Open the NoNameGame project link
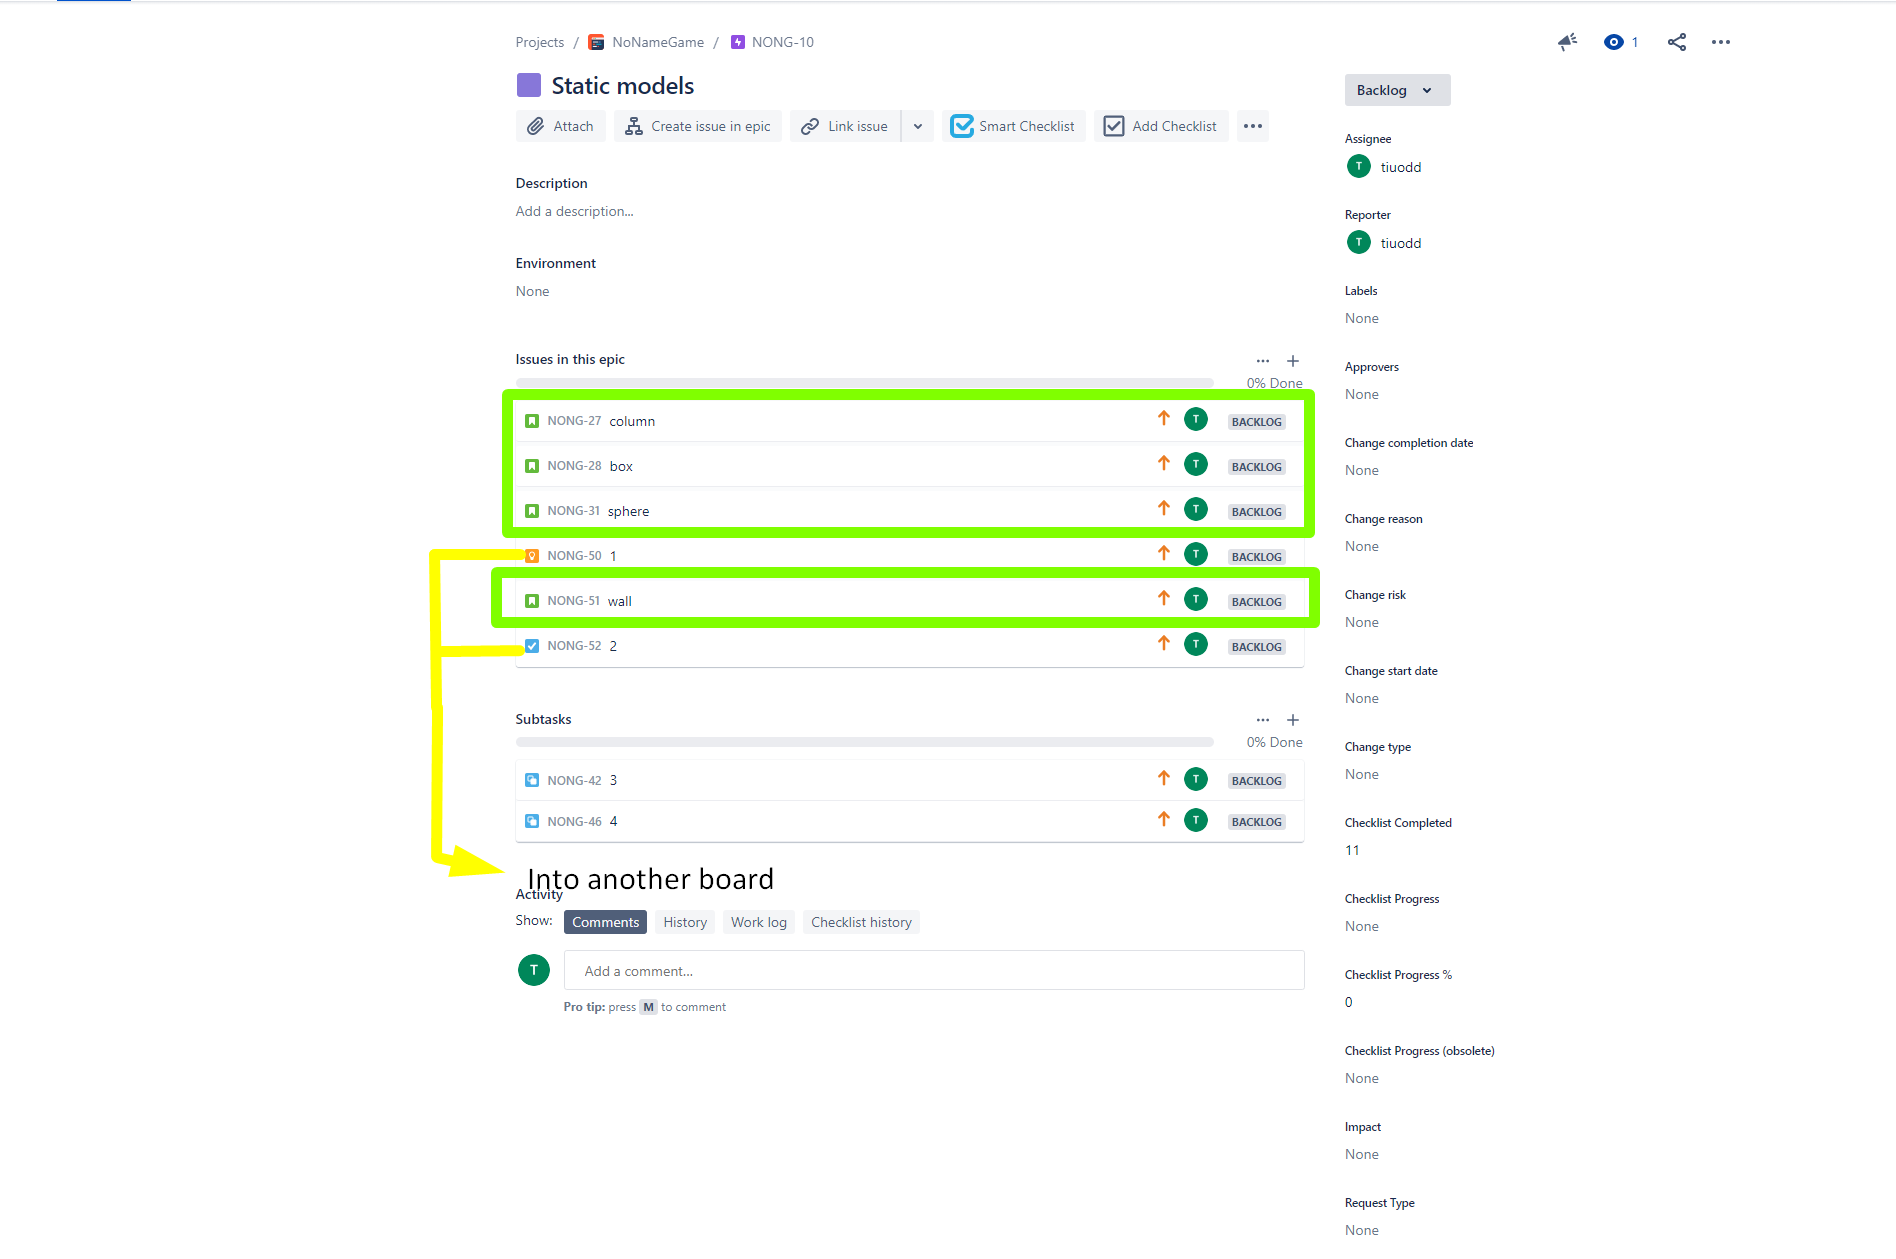Screen dimensions: 1896x1259 pyautogui.click(x=657, y=42)
